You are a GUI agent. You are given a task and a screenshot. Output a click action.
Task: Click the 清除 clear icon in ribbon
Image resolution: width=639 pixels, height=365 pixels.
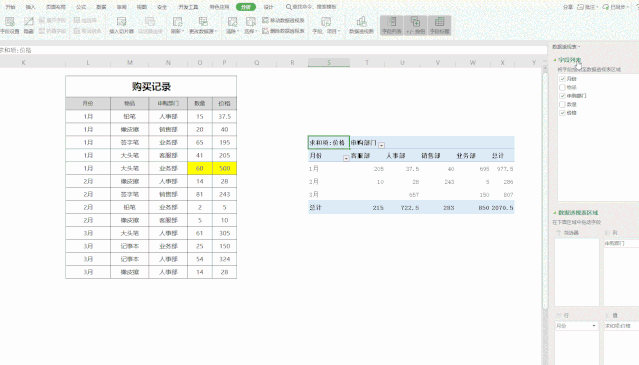(232, 22)
